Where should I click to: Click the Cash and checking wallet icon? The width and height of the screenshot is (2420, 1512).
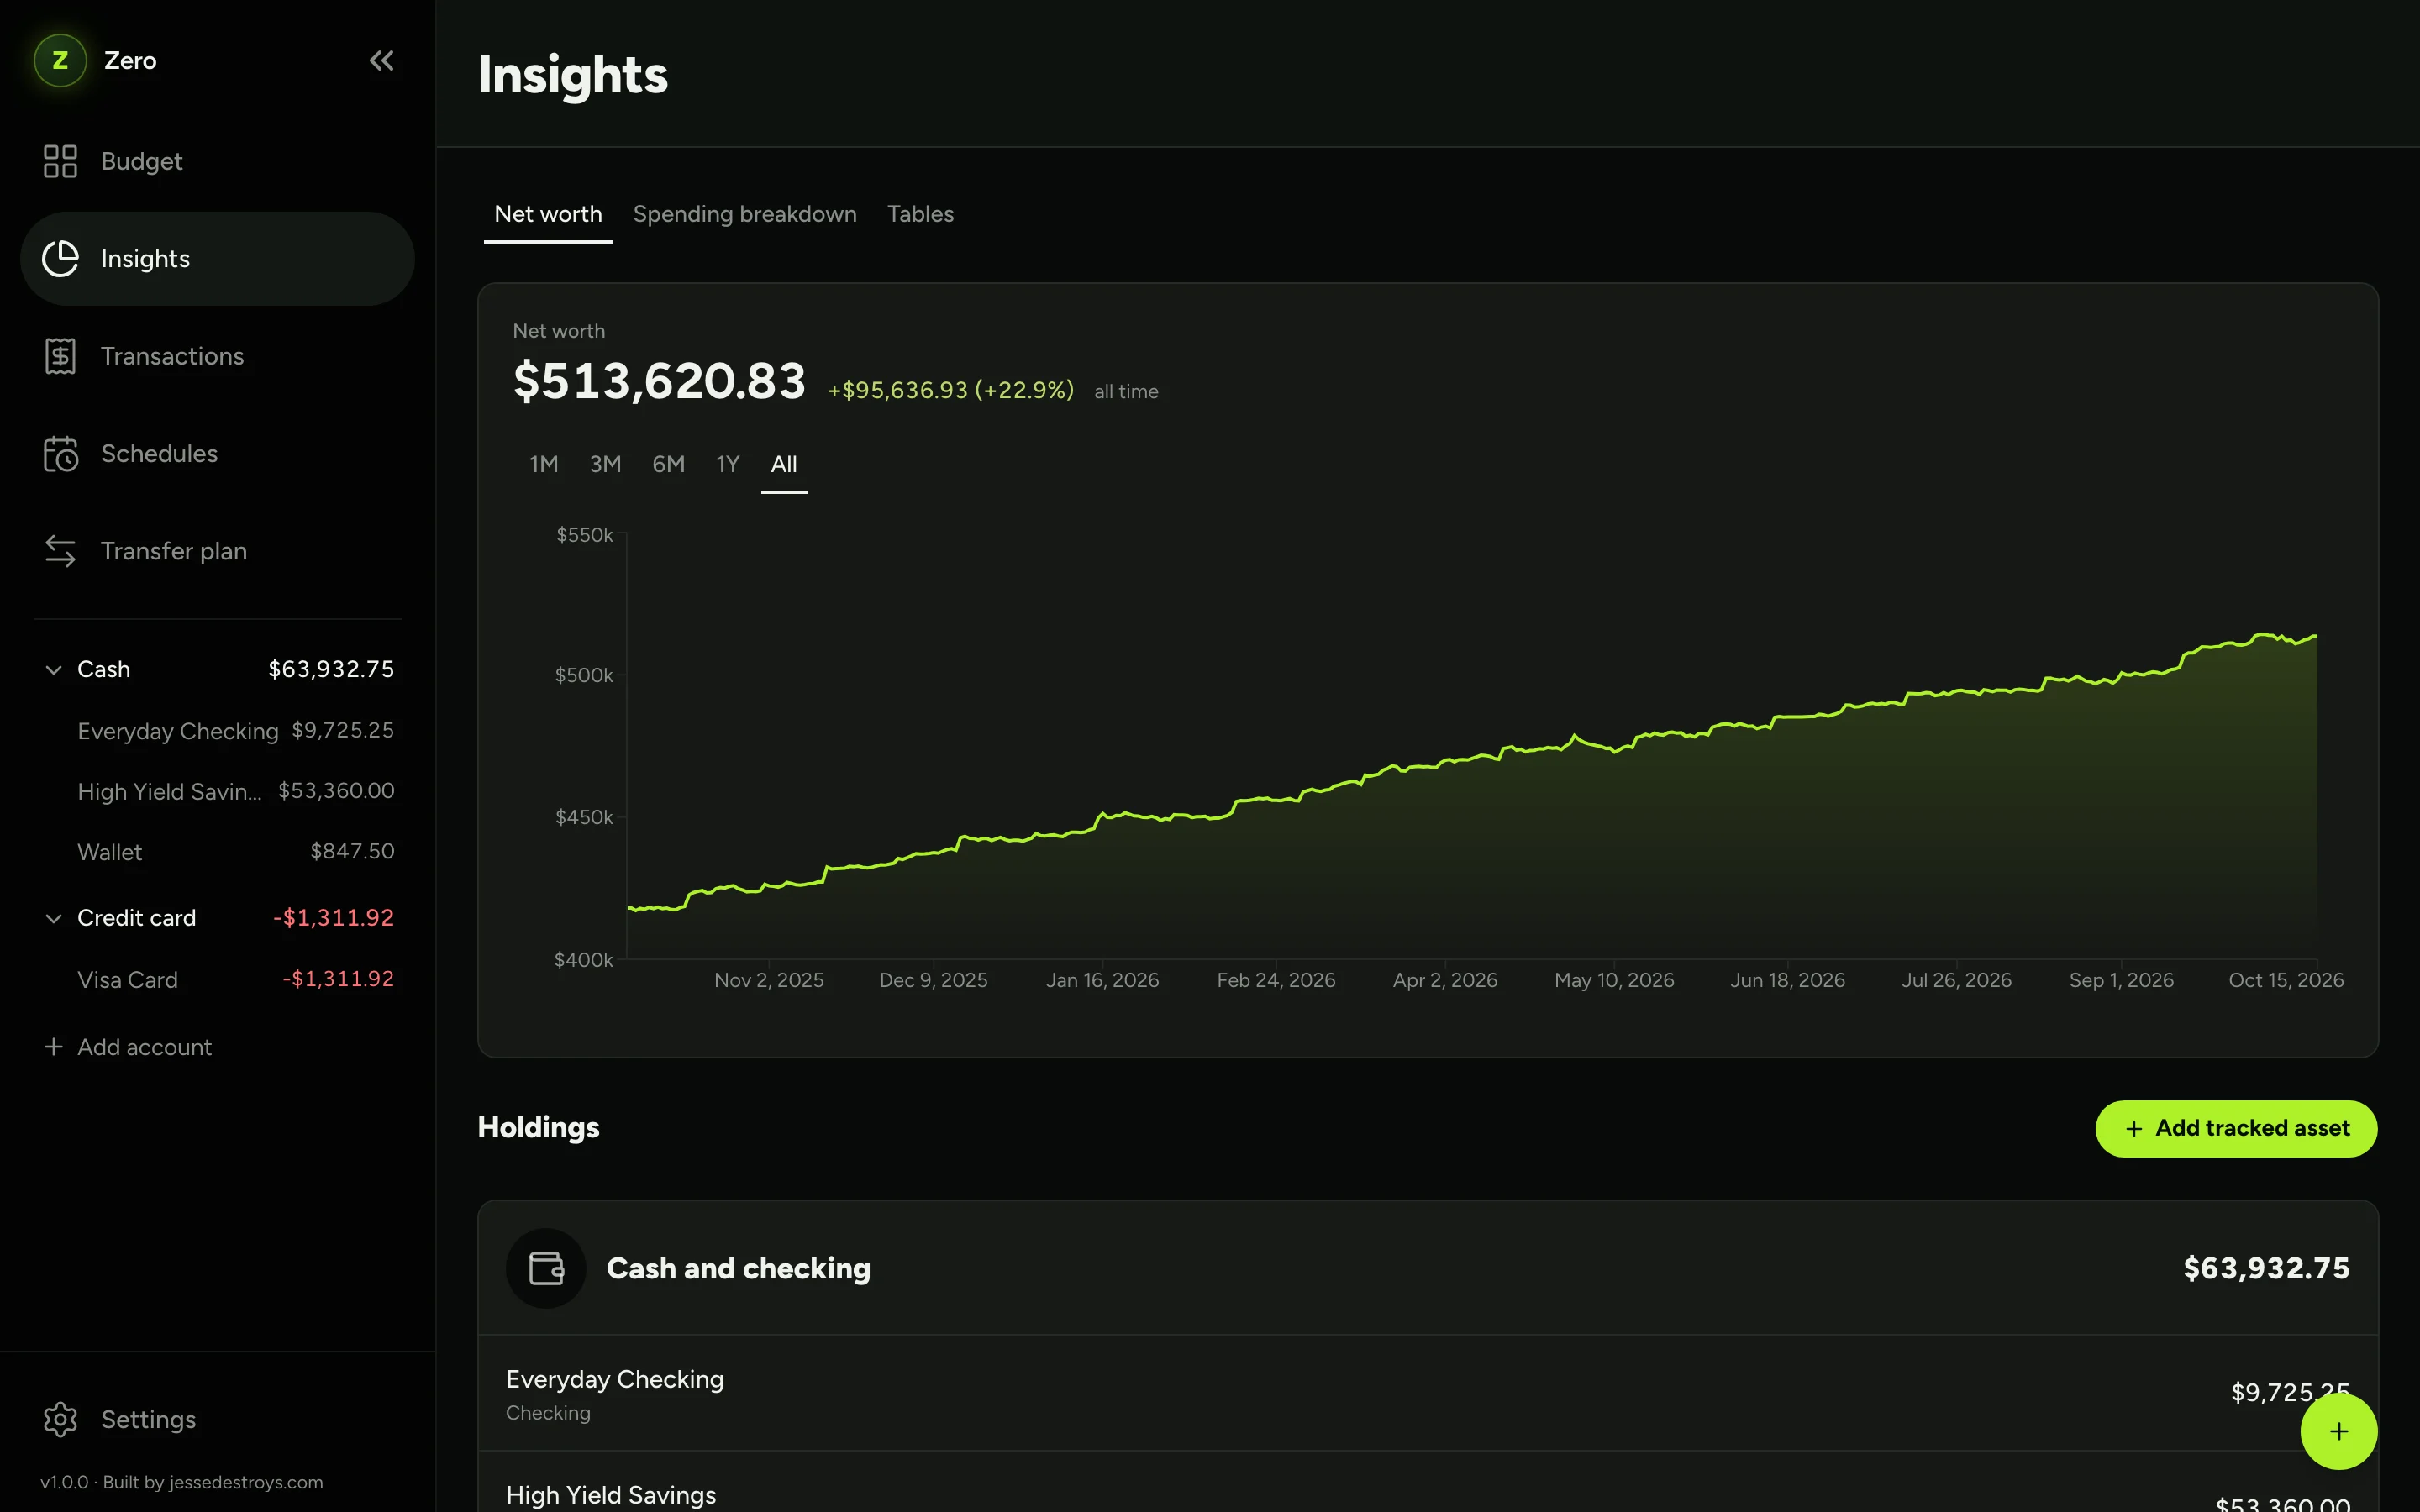[x=546, y=1268]
